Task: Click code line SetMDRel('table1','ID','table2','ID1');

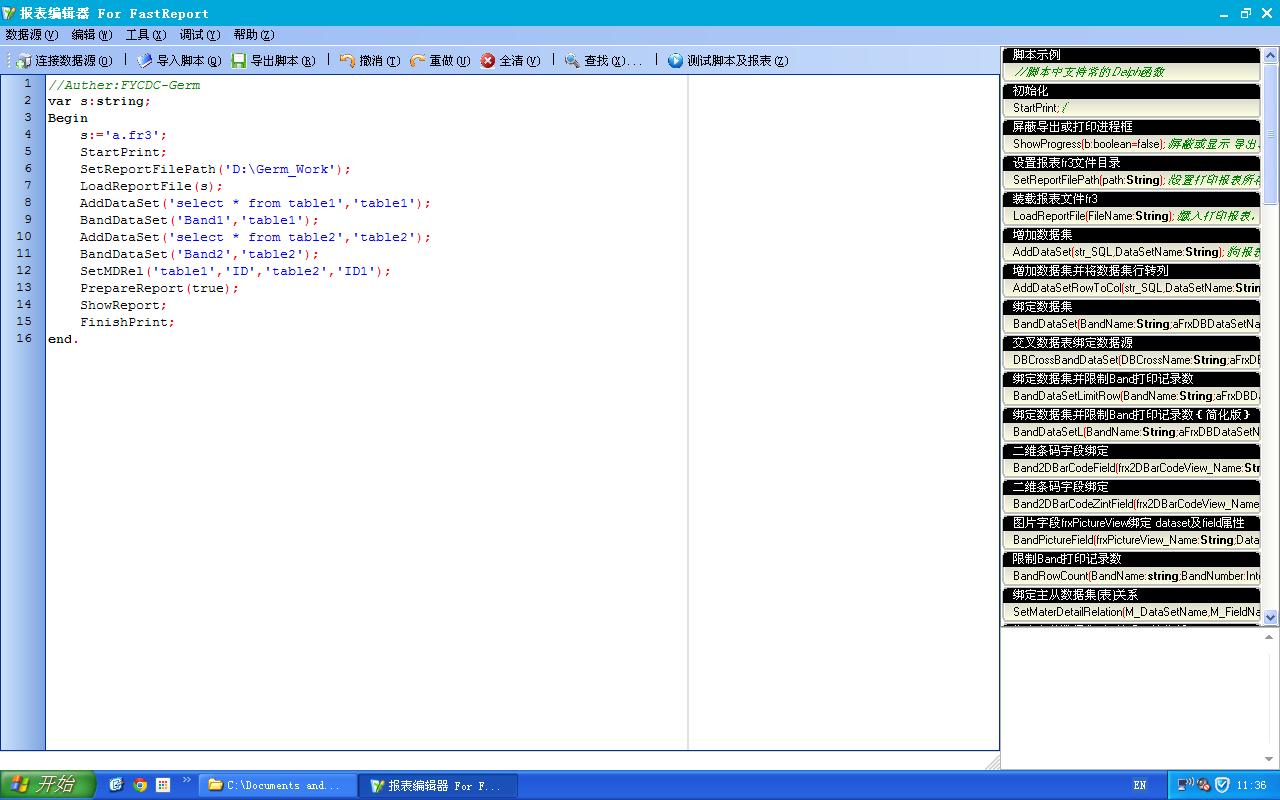Action: point(236,271)
